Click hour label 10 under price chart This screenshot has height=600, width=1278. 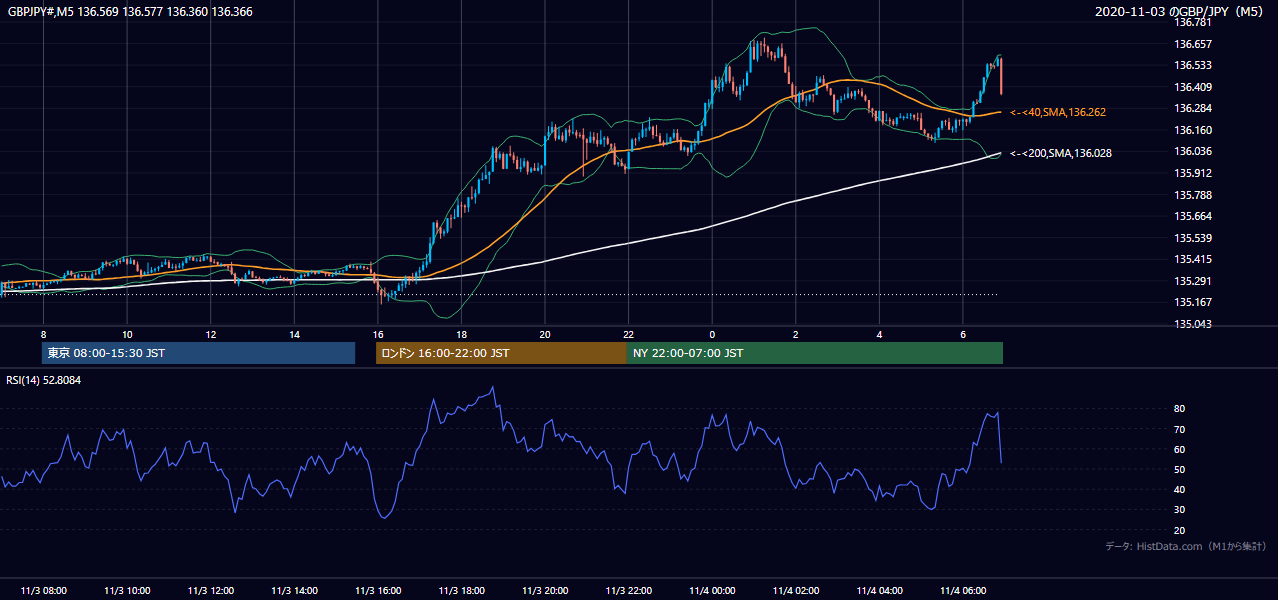coord(127,334)
